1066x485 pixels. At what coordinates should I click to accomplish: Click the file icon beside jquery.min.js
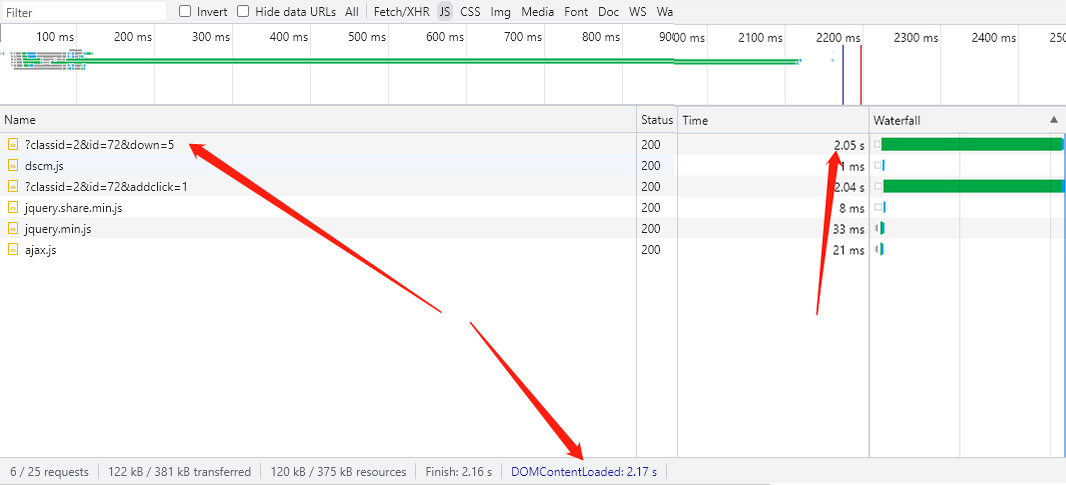click(x=13, y=229)
